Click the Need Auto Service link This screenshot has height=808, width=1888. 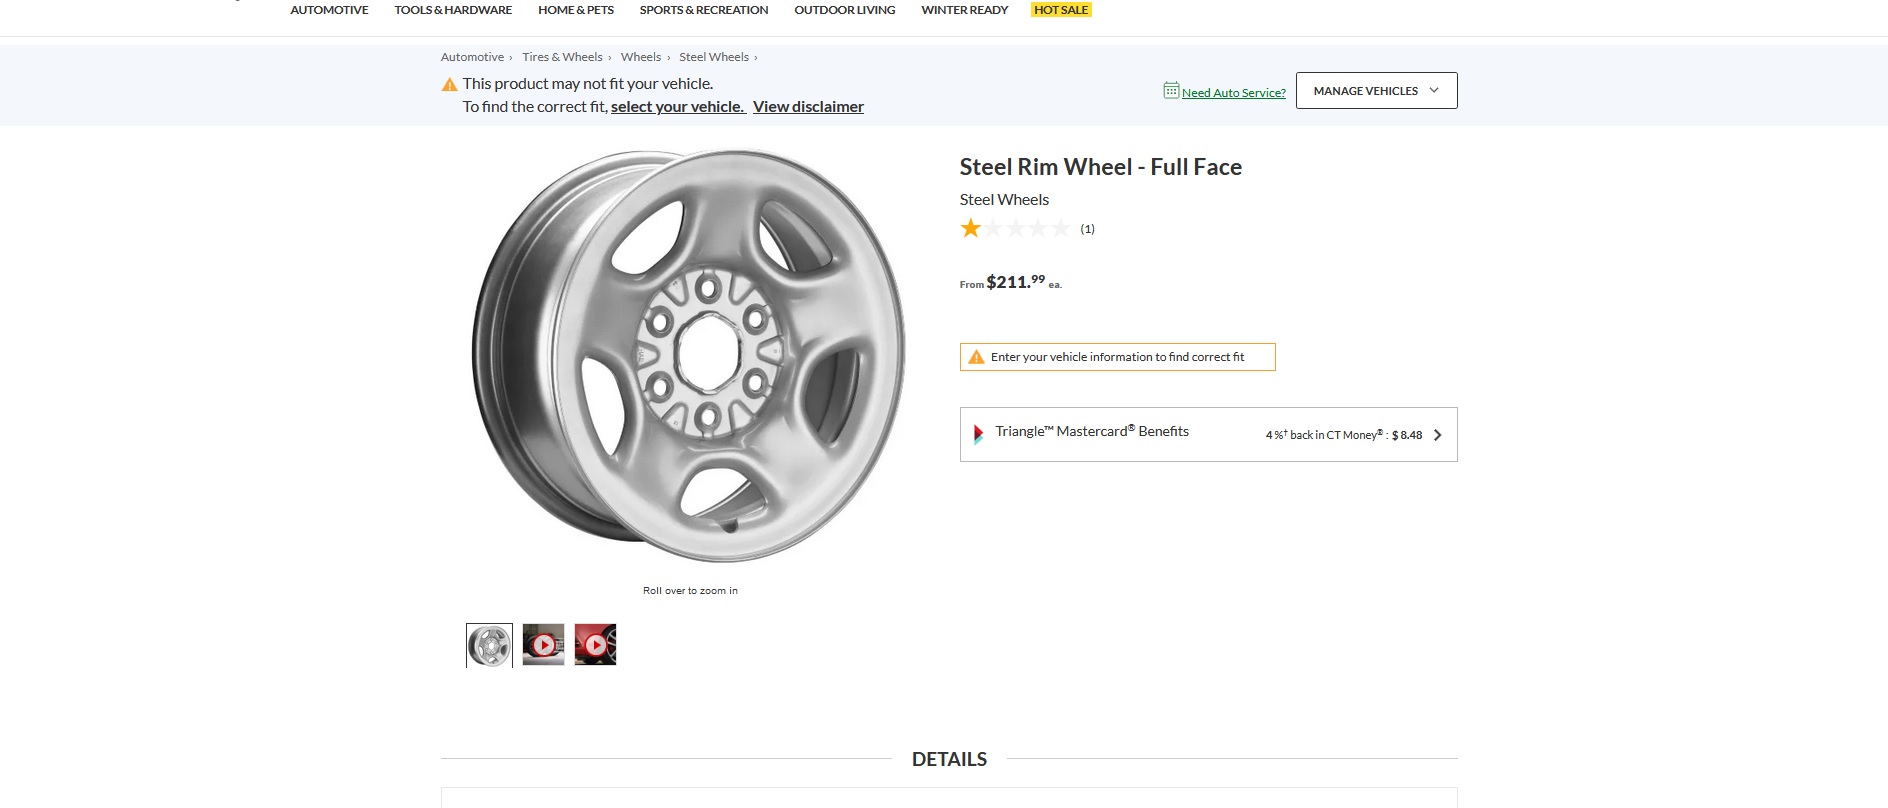tap(1233, 93)
